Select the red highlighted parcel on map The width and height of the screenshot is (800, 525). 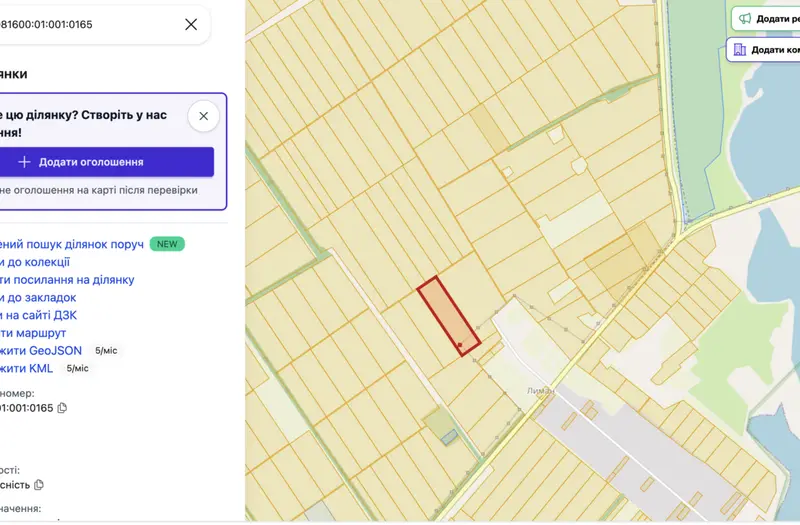point(448,314)
